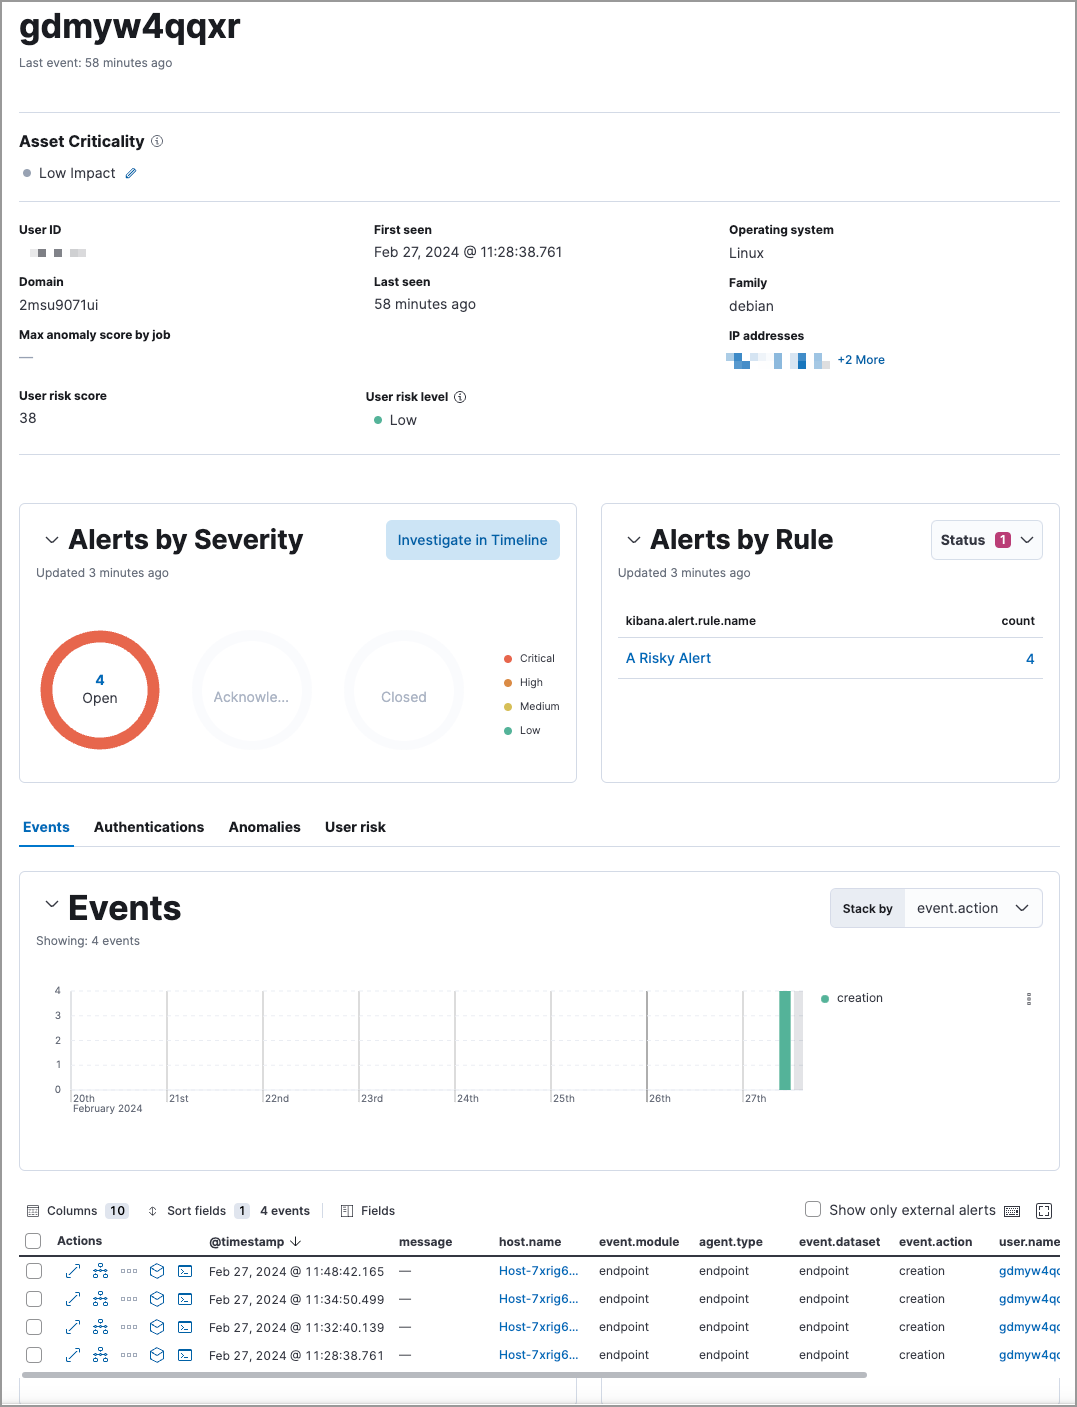
Task: Open the A Risky Alert rule link
Action: [668, 658]
